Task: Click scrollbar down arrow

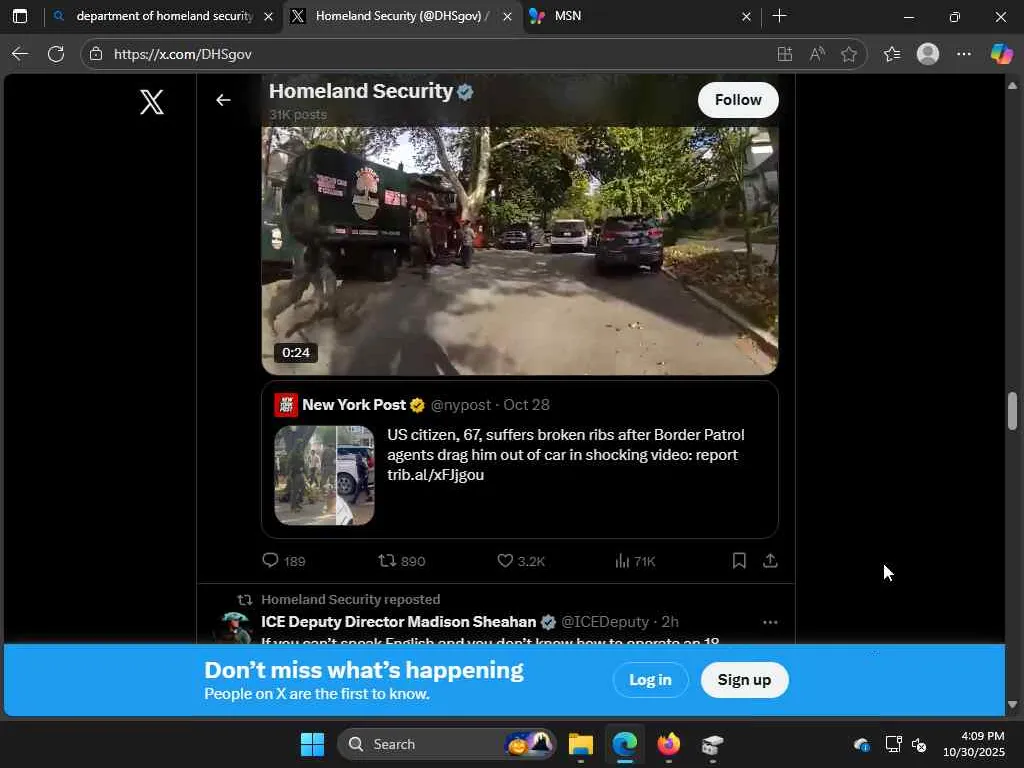Action: pyautogui.click(x=1012, y=705)
